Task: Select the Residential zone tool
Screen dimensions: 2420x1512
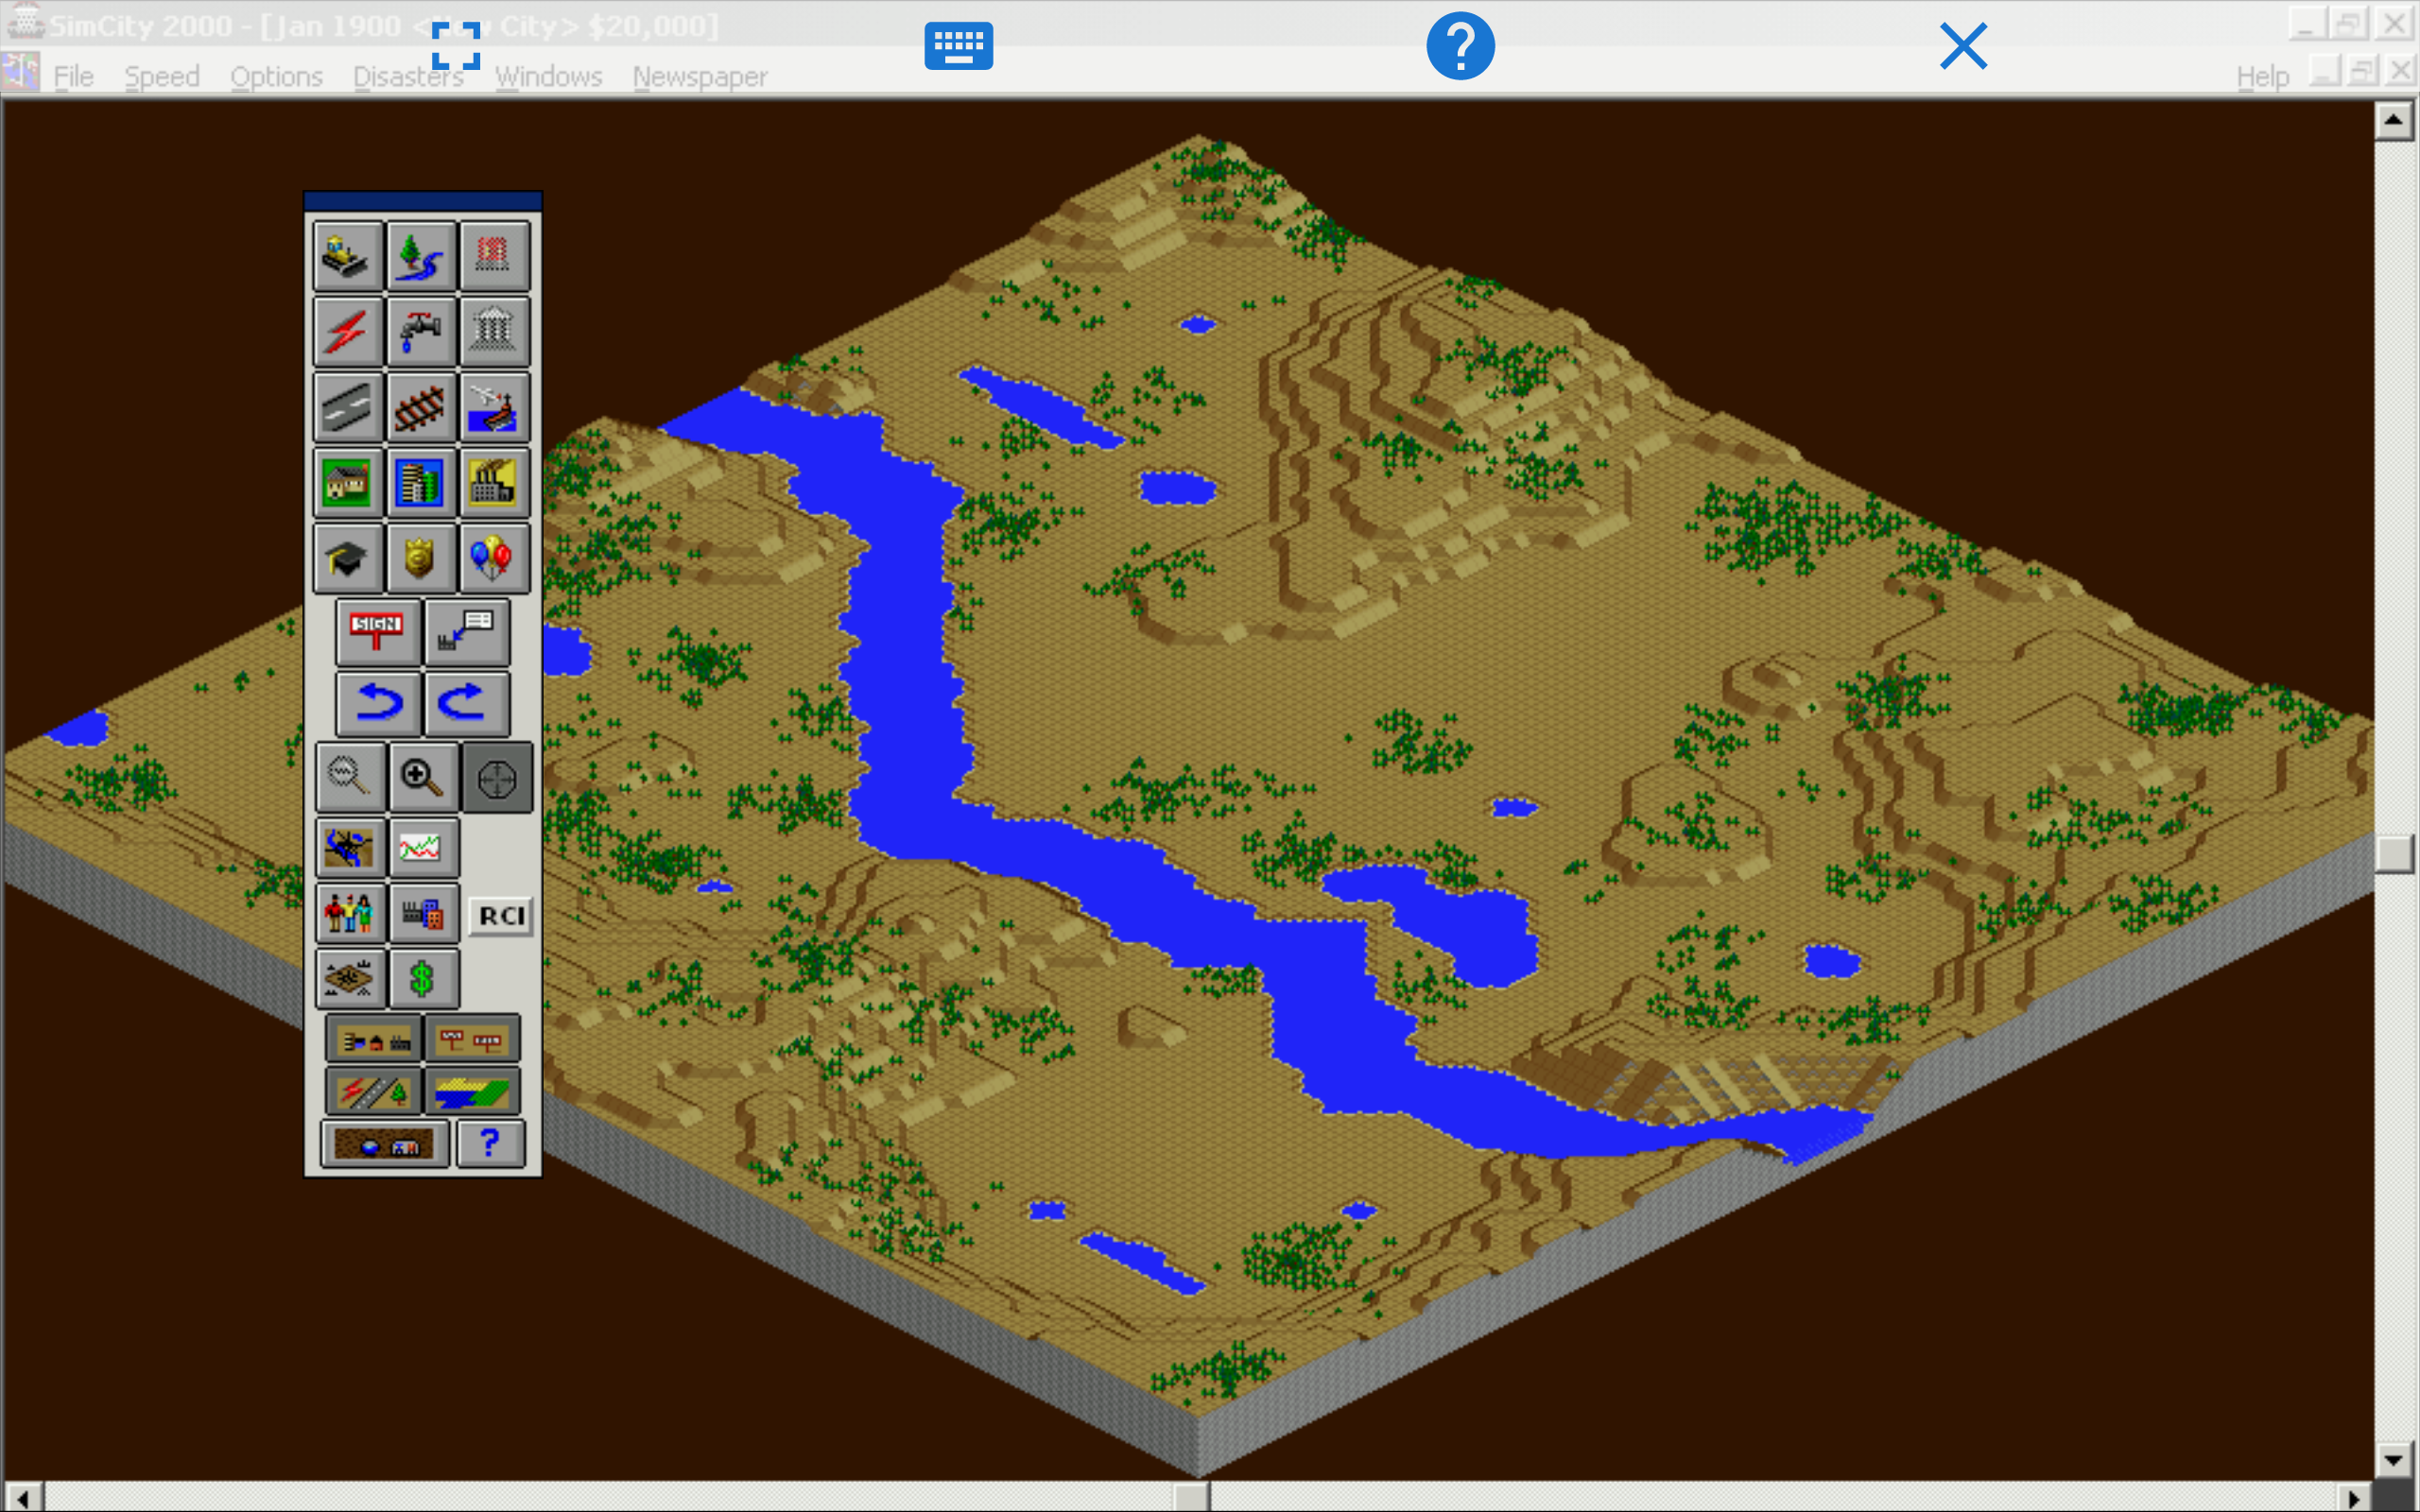Action: (347, 483)
